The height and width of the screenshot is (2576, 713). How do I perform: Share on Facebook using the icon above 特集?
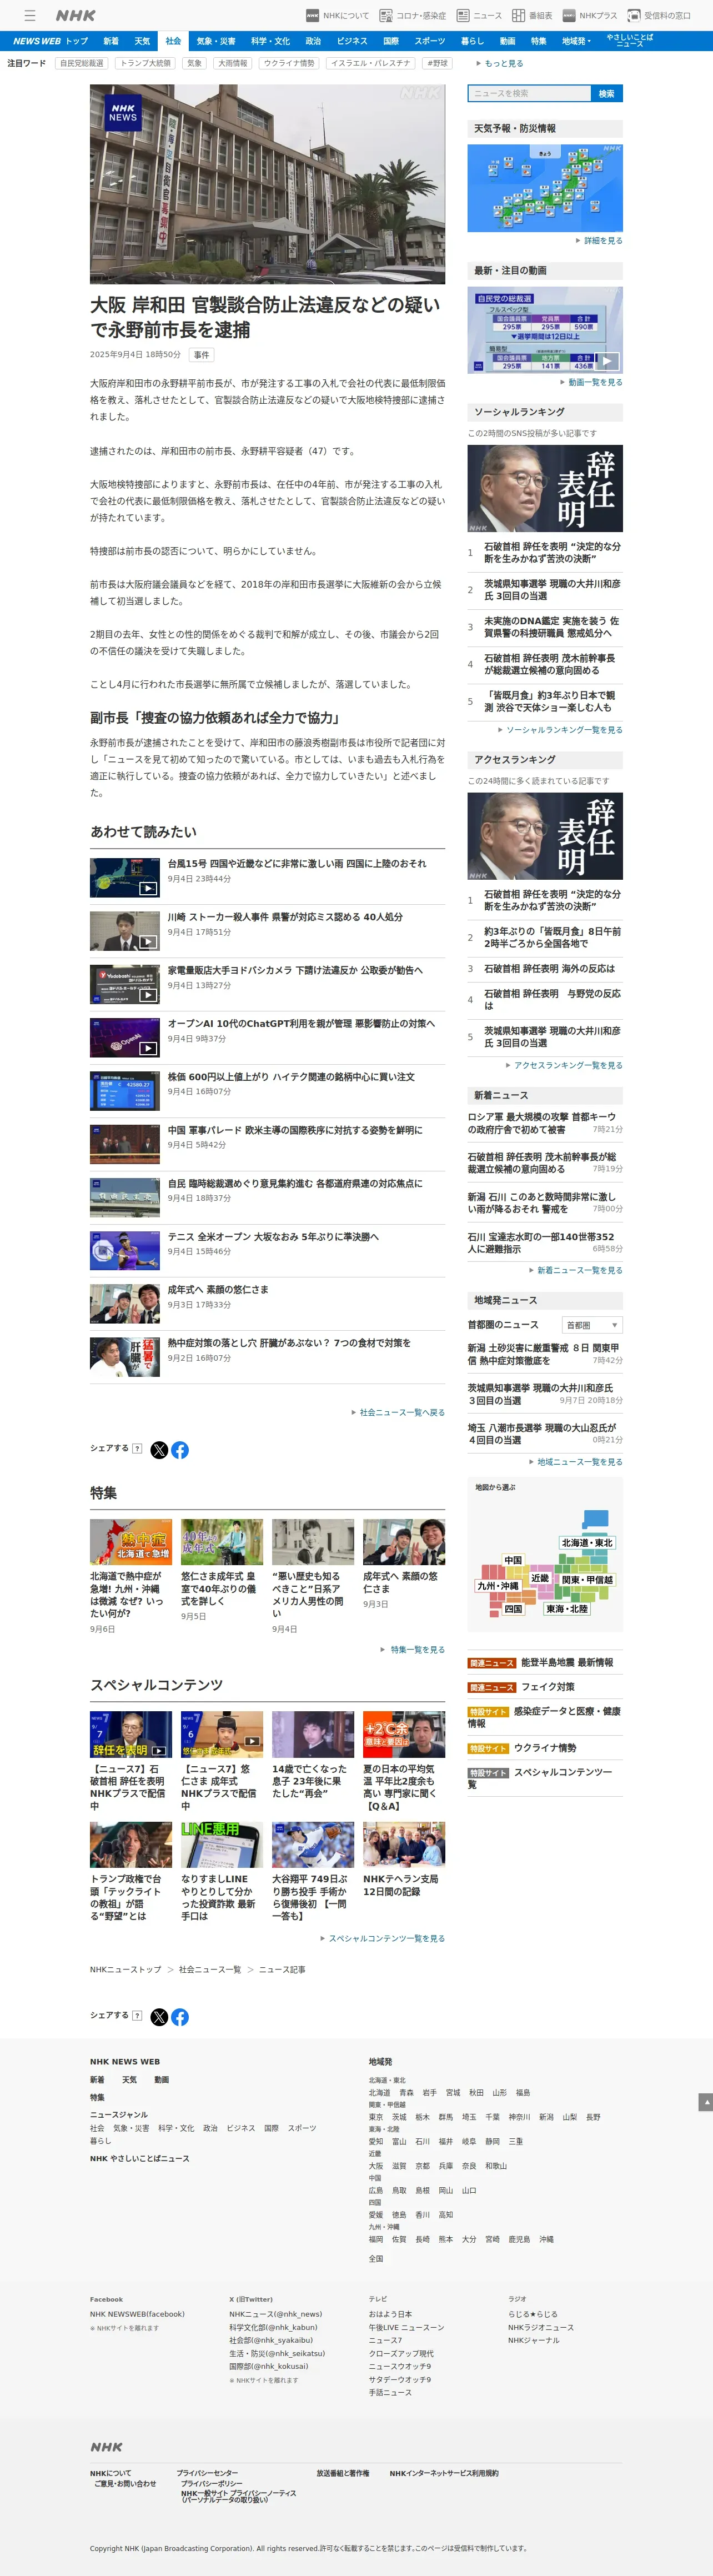(x=180, y=1450)
